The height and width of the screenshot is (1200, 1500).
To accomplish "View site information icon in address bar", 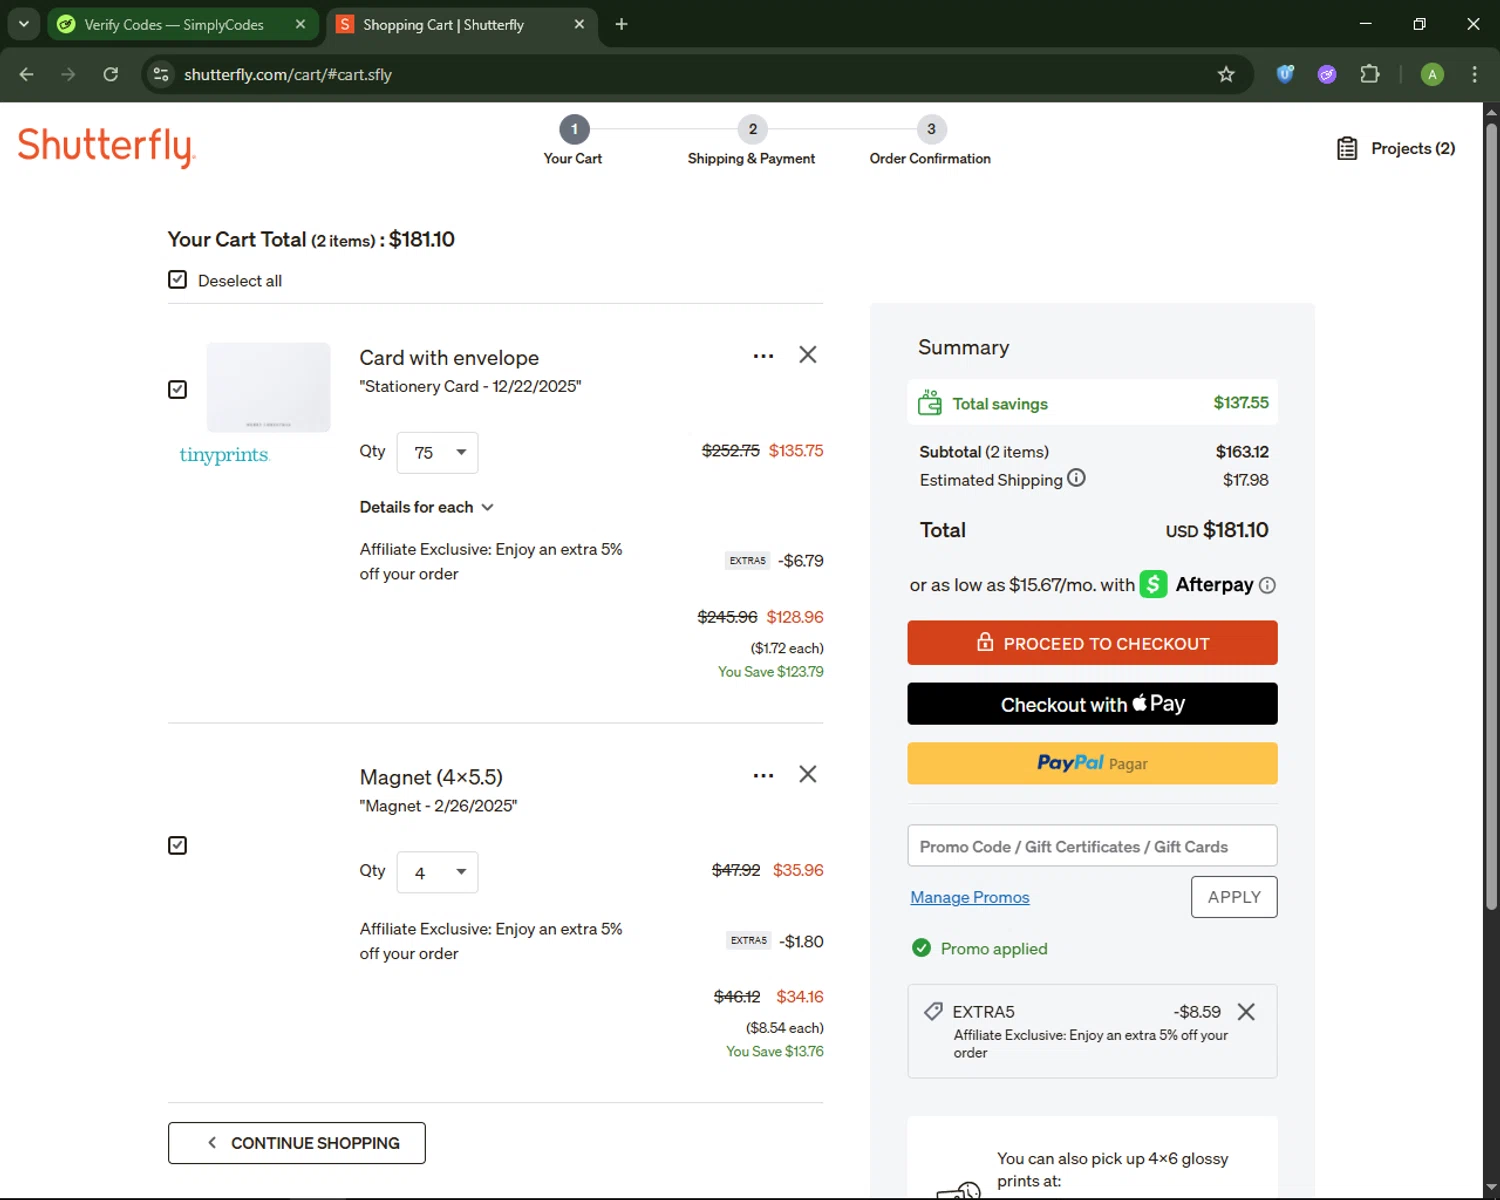I will (161, 74).
